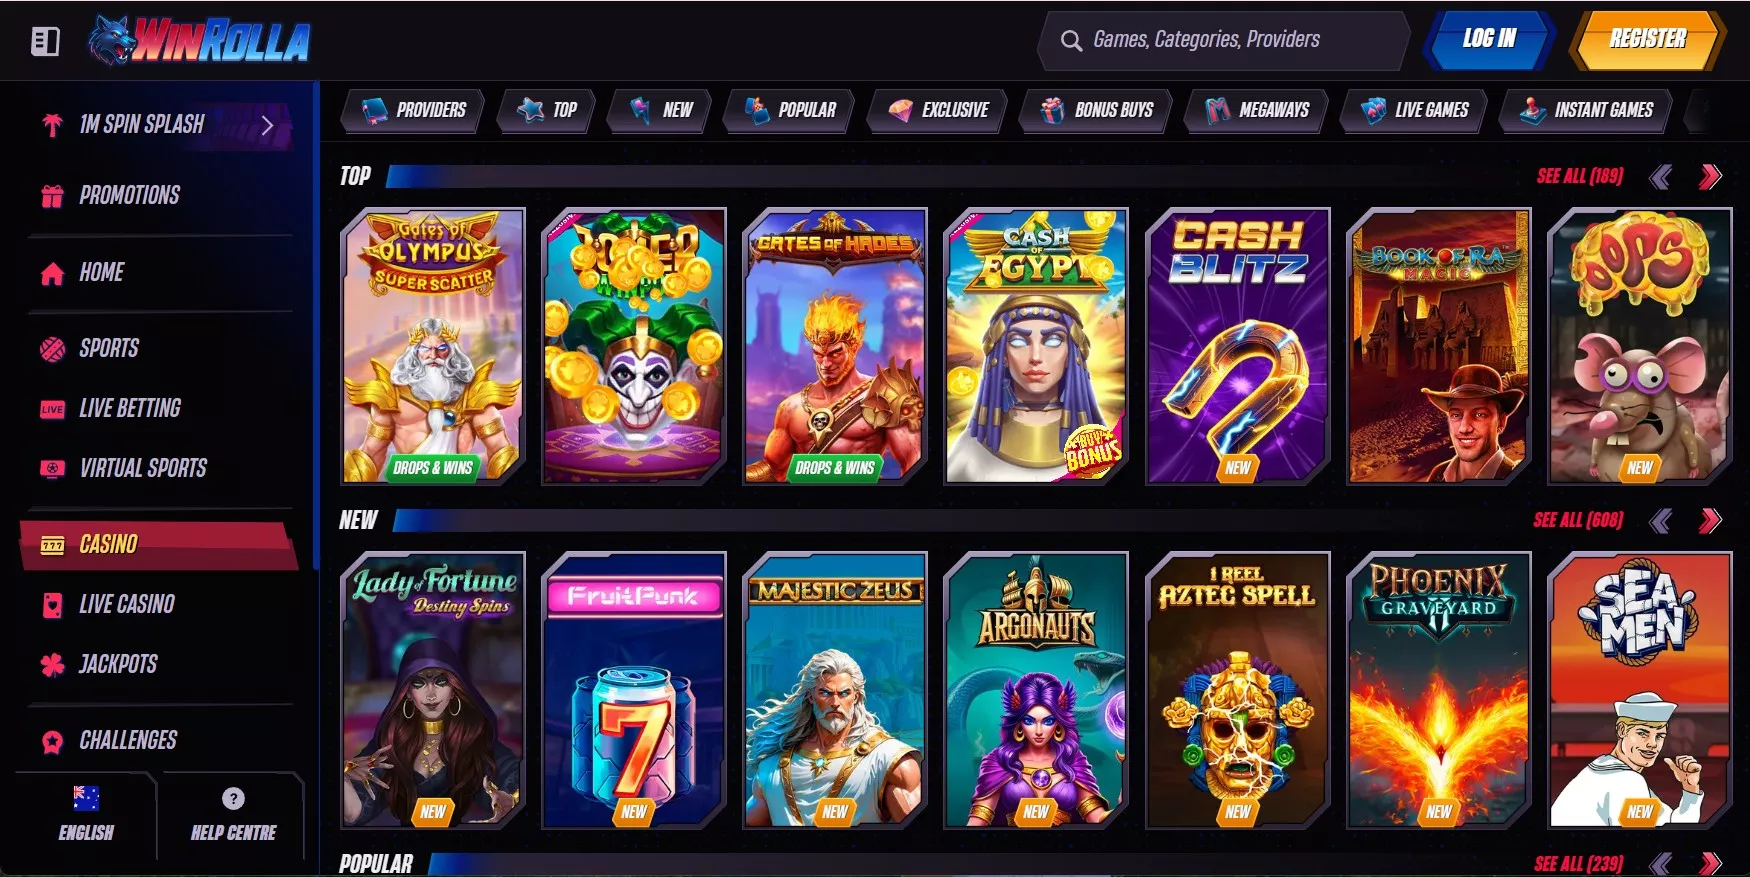This screenshot has height=877, width=1750.
Task: Open the Help Centre question mark icon
Action: (233, 798)
